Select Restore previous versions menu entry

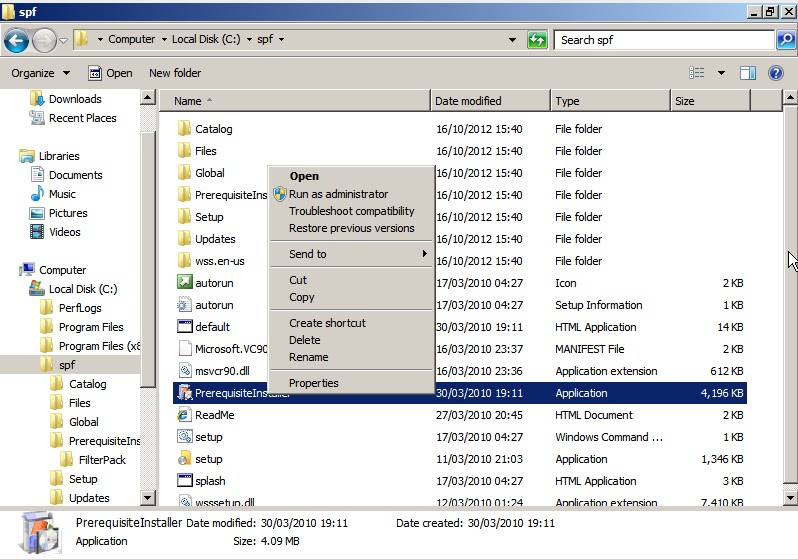pos(351,228)
